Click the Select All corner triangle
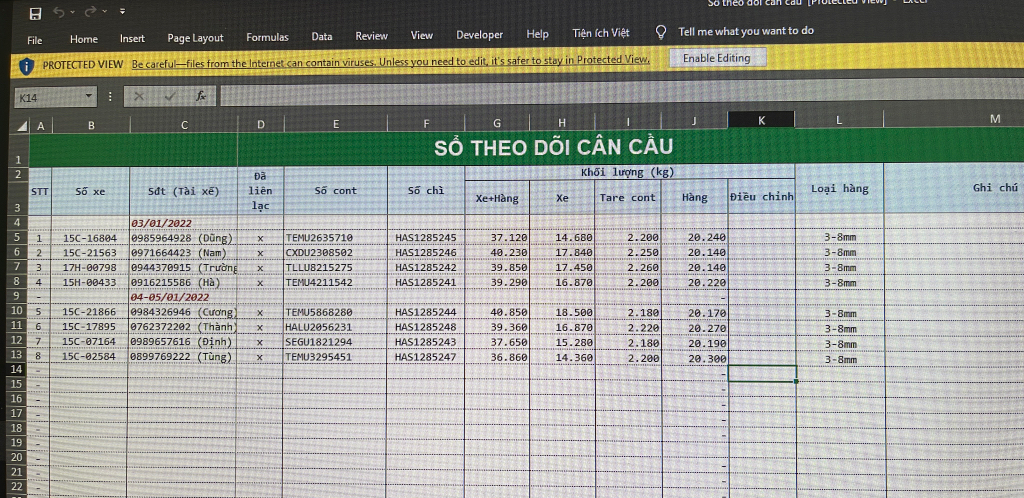The width and height of the screenshot is (1024, 498). [x=23, y=126]
